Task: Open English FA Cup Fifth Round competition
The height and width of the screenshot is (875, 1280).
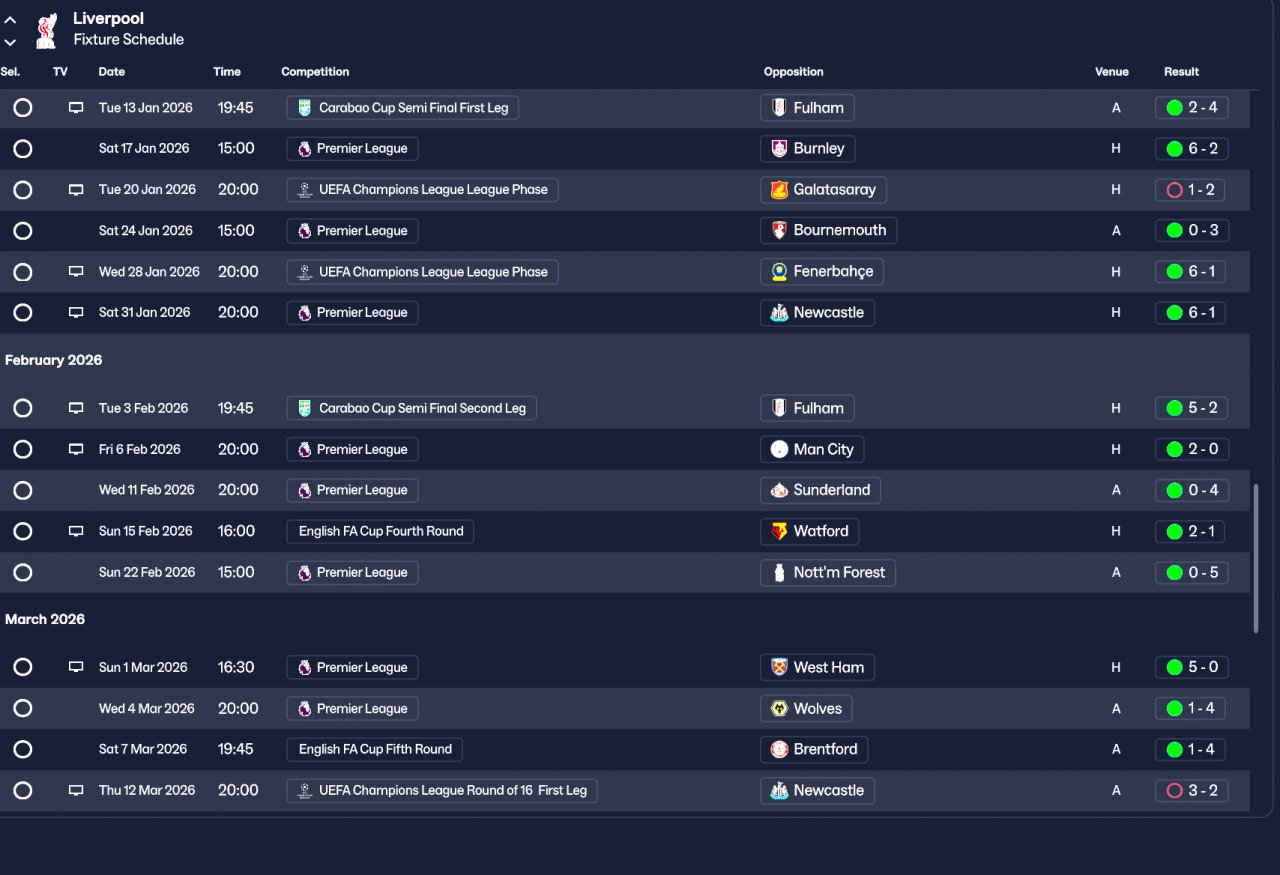Action: pyautogui.click(x=375, y=749)
